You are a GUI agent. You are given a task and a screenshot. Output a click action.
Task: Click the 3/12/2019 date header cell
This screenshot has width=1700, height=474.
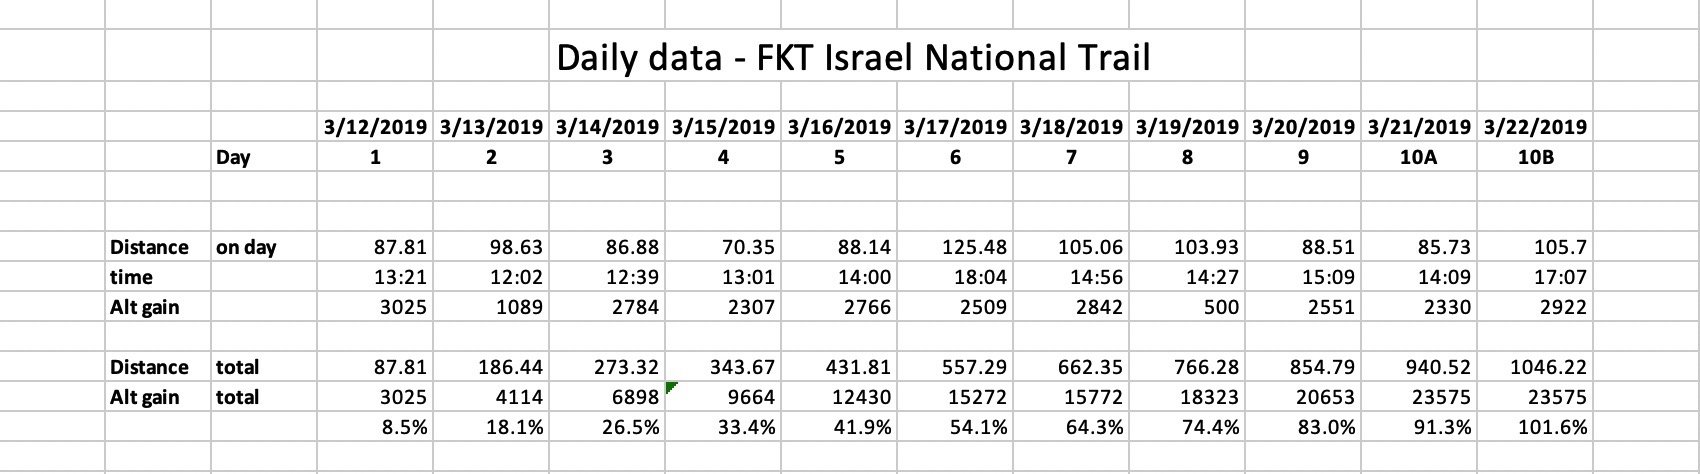376,127
